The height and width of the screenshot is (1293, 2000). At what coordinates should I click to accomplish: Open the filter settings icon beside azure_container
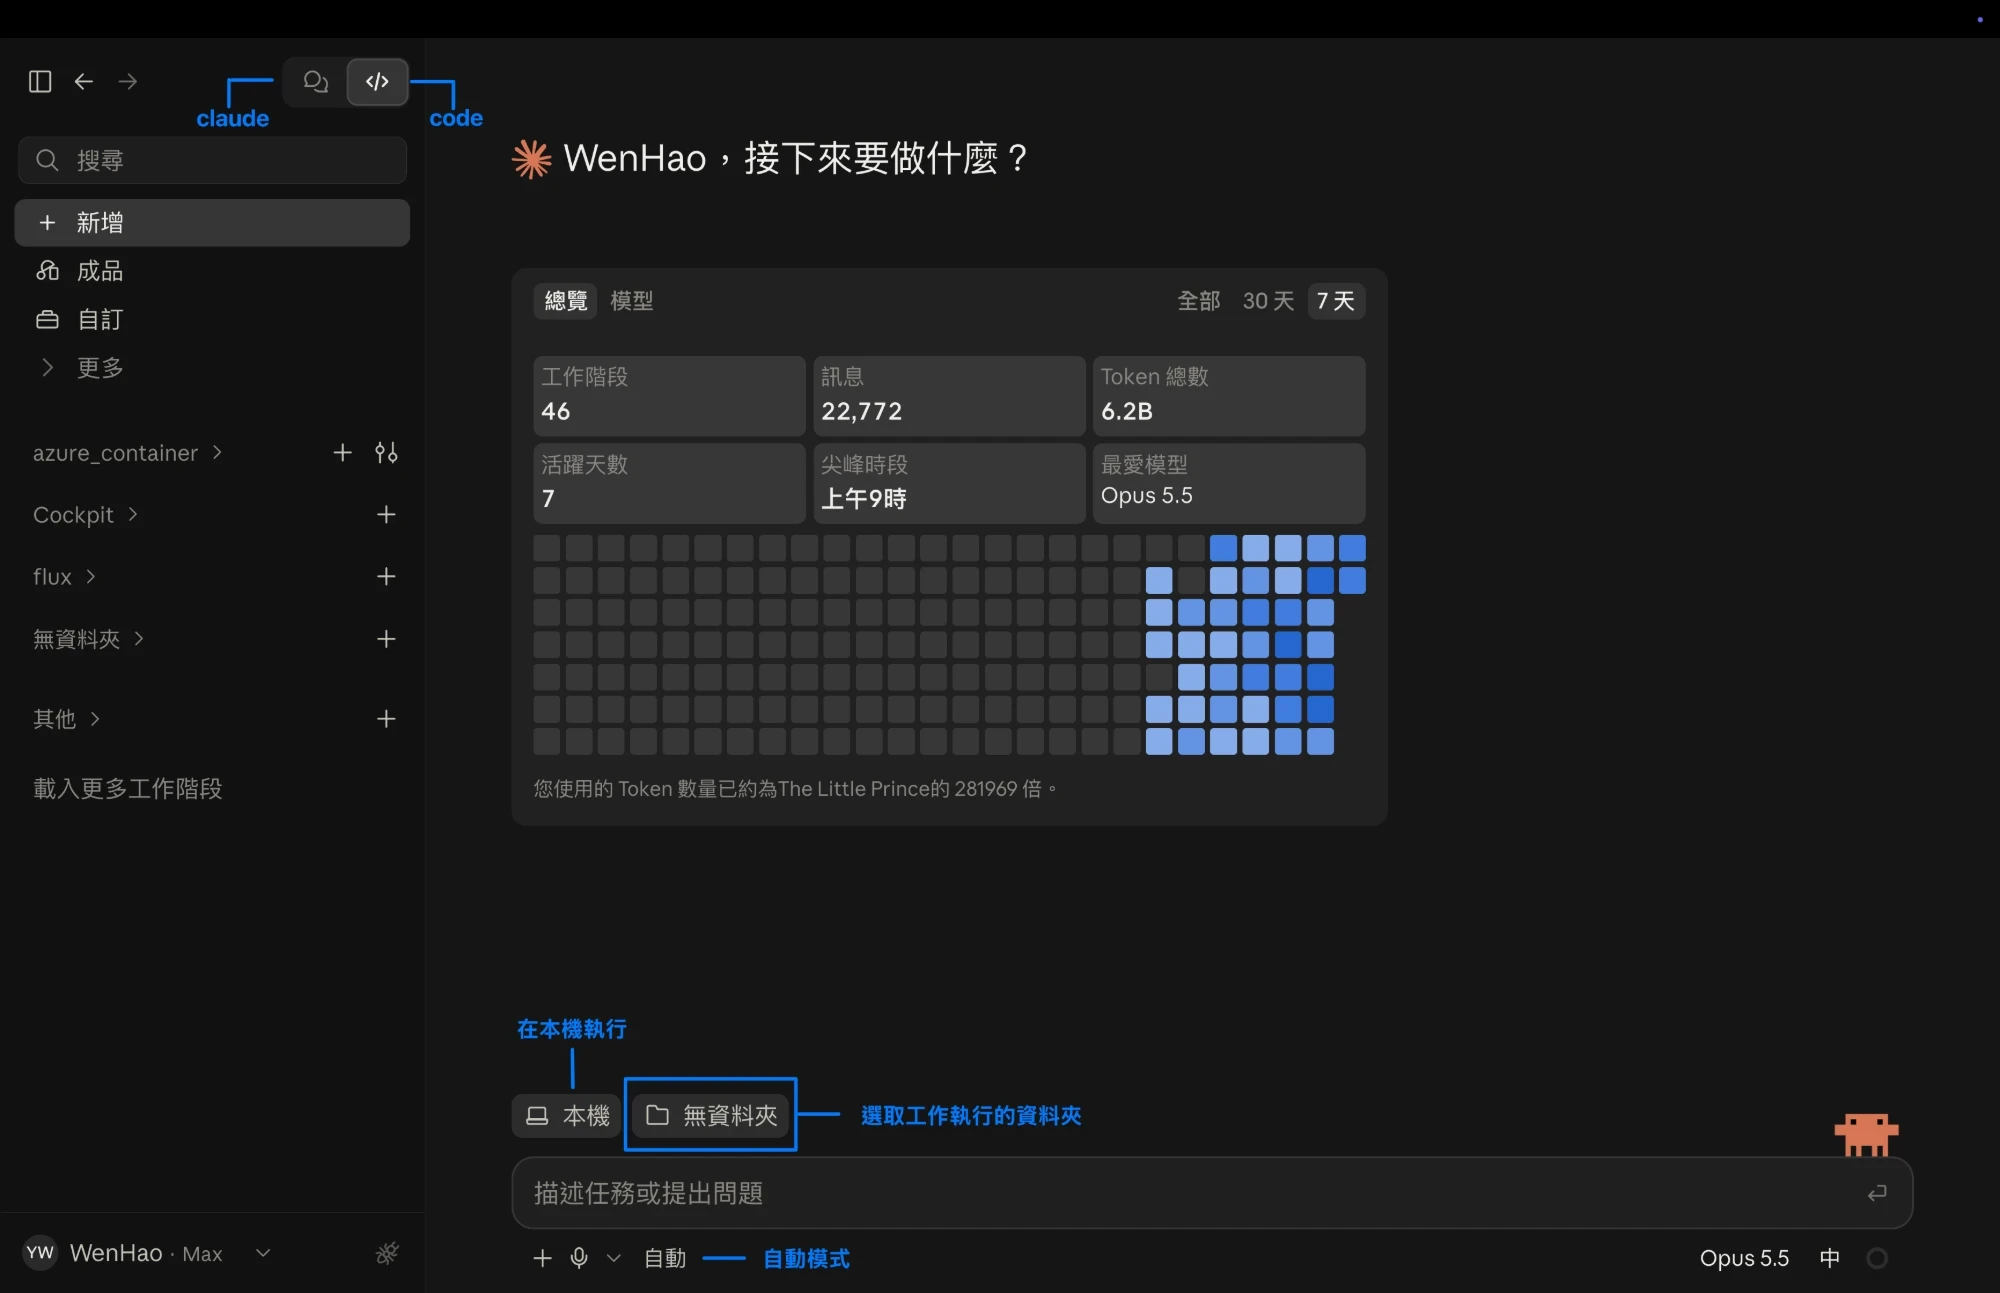click(x=386, y=453)
